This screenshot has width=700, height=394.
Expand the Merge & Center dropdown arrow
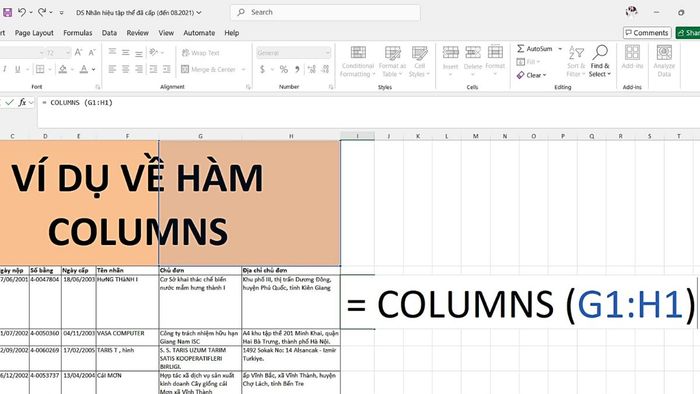243,69
